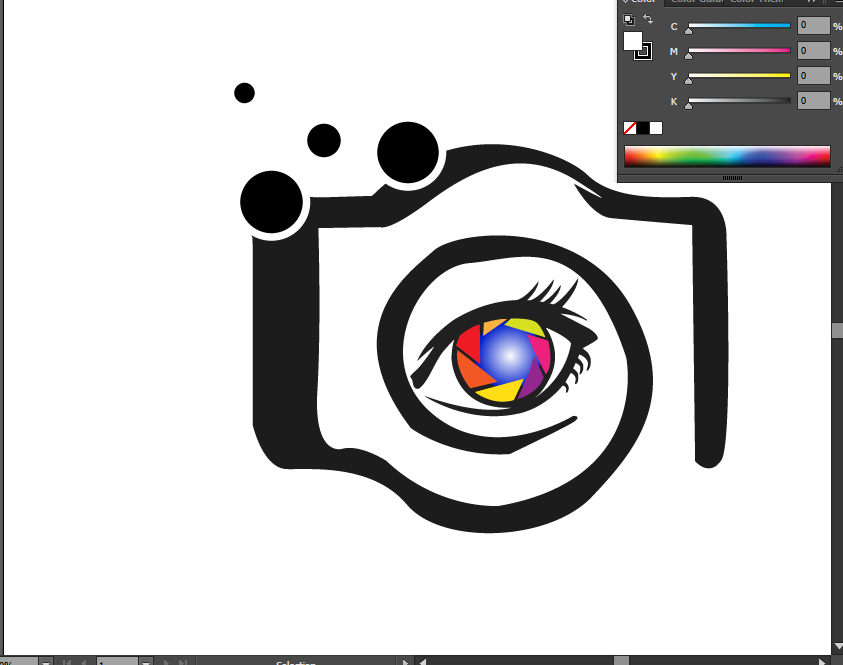843x665 pixels.
Task: Go to the last artboard
Action: coord(183,662)
